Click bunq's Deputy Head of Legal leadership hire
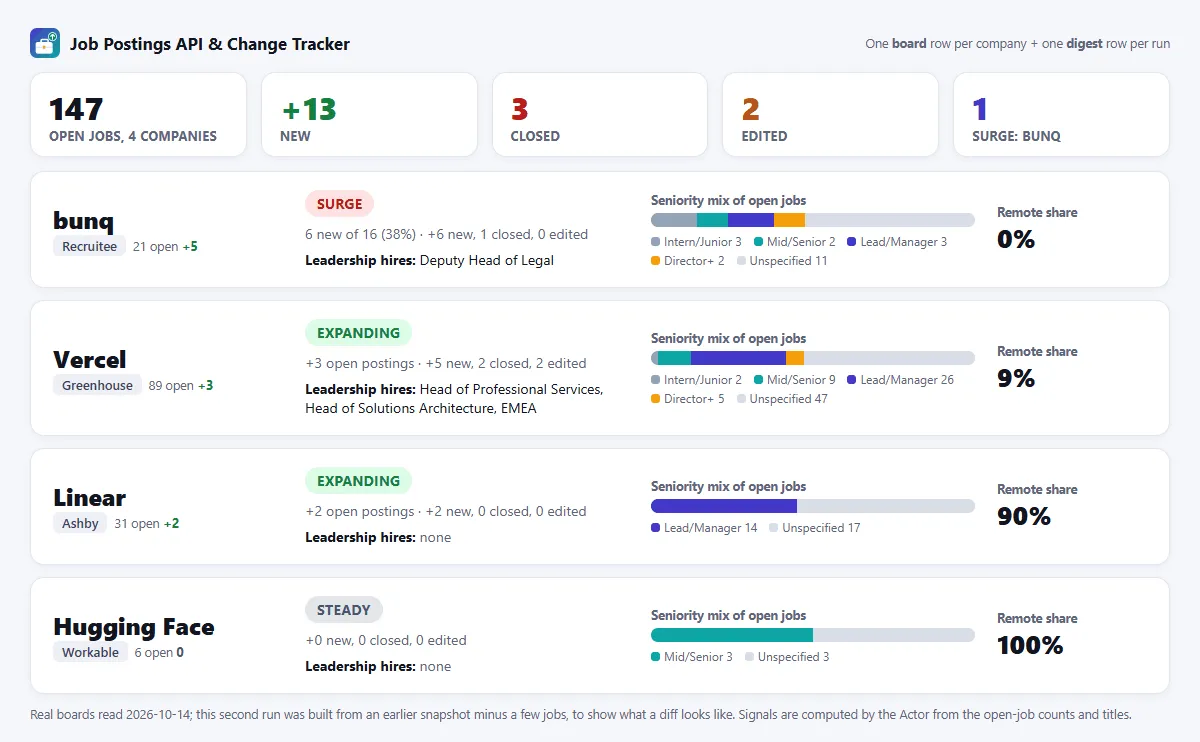1200x742 pixels. click(487, 260)
